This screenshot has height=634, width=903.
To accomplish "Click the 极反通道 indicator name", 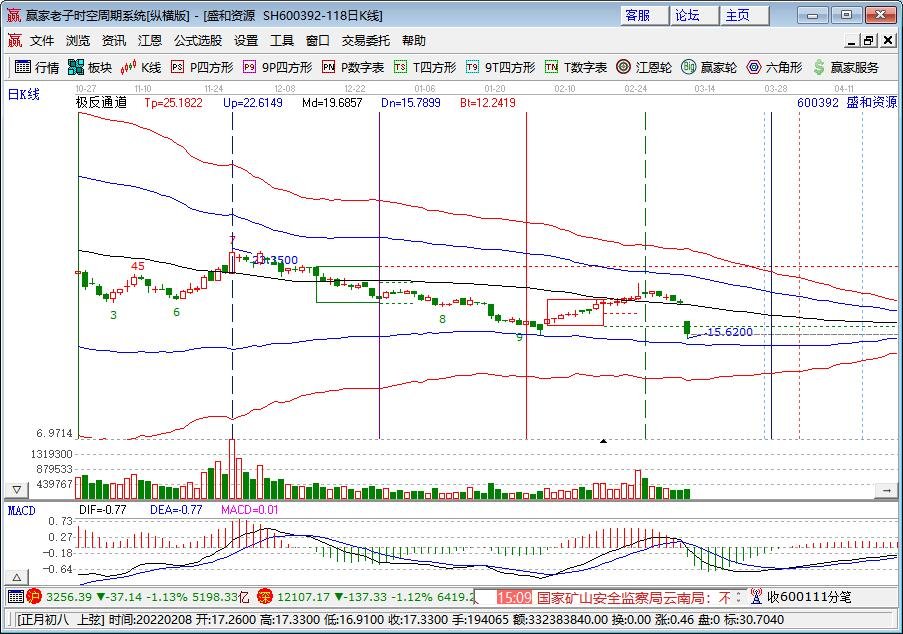I will (x=101, y=103).
